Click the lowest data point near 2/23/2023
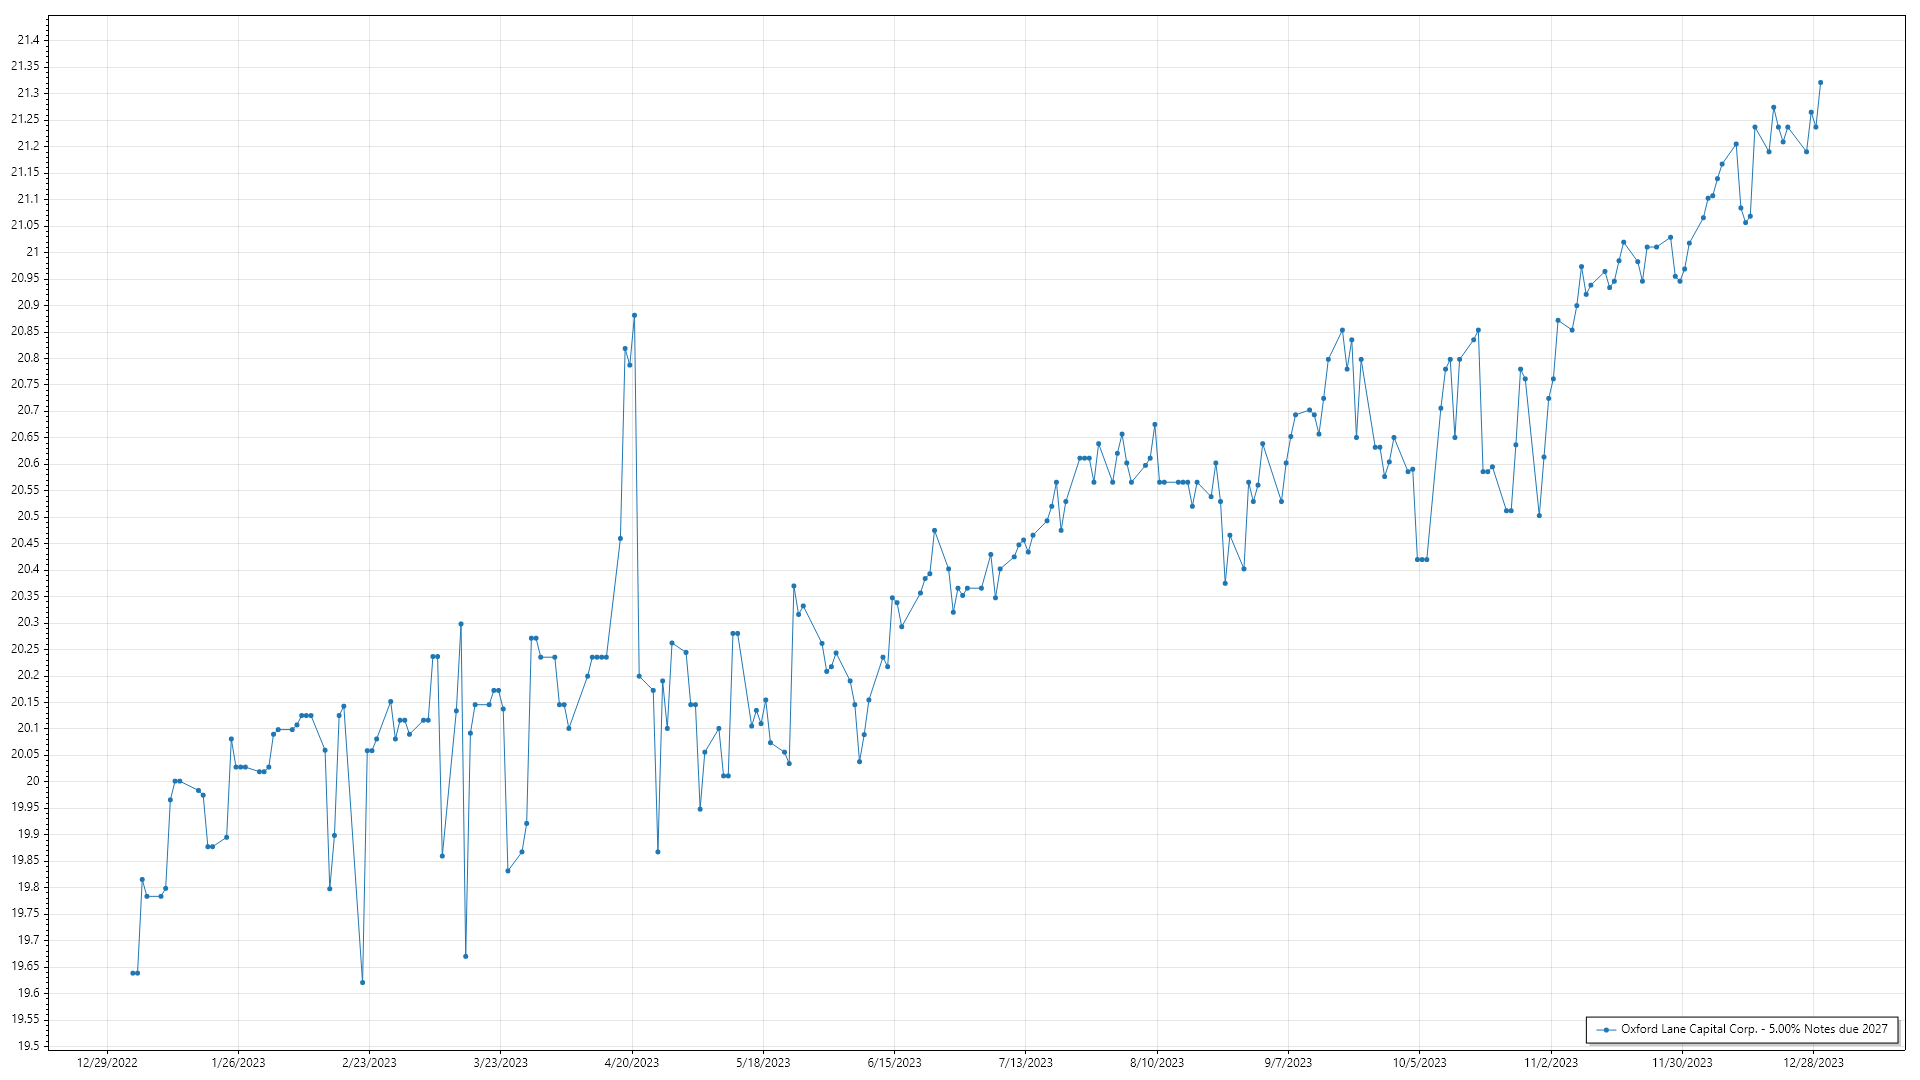The width and height of the screenshot is (1920, 1080). point(362,982)
